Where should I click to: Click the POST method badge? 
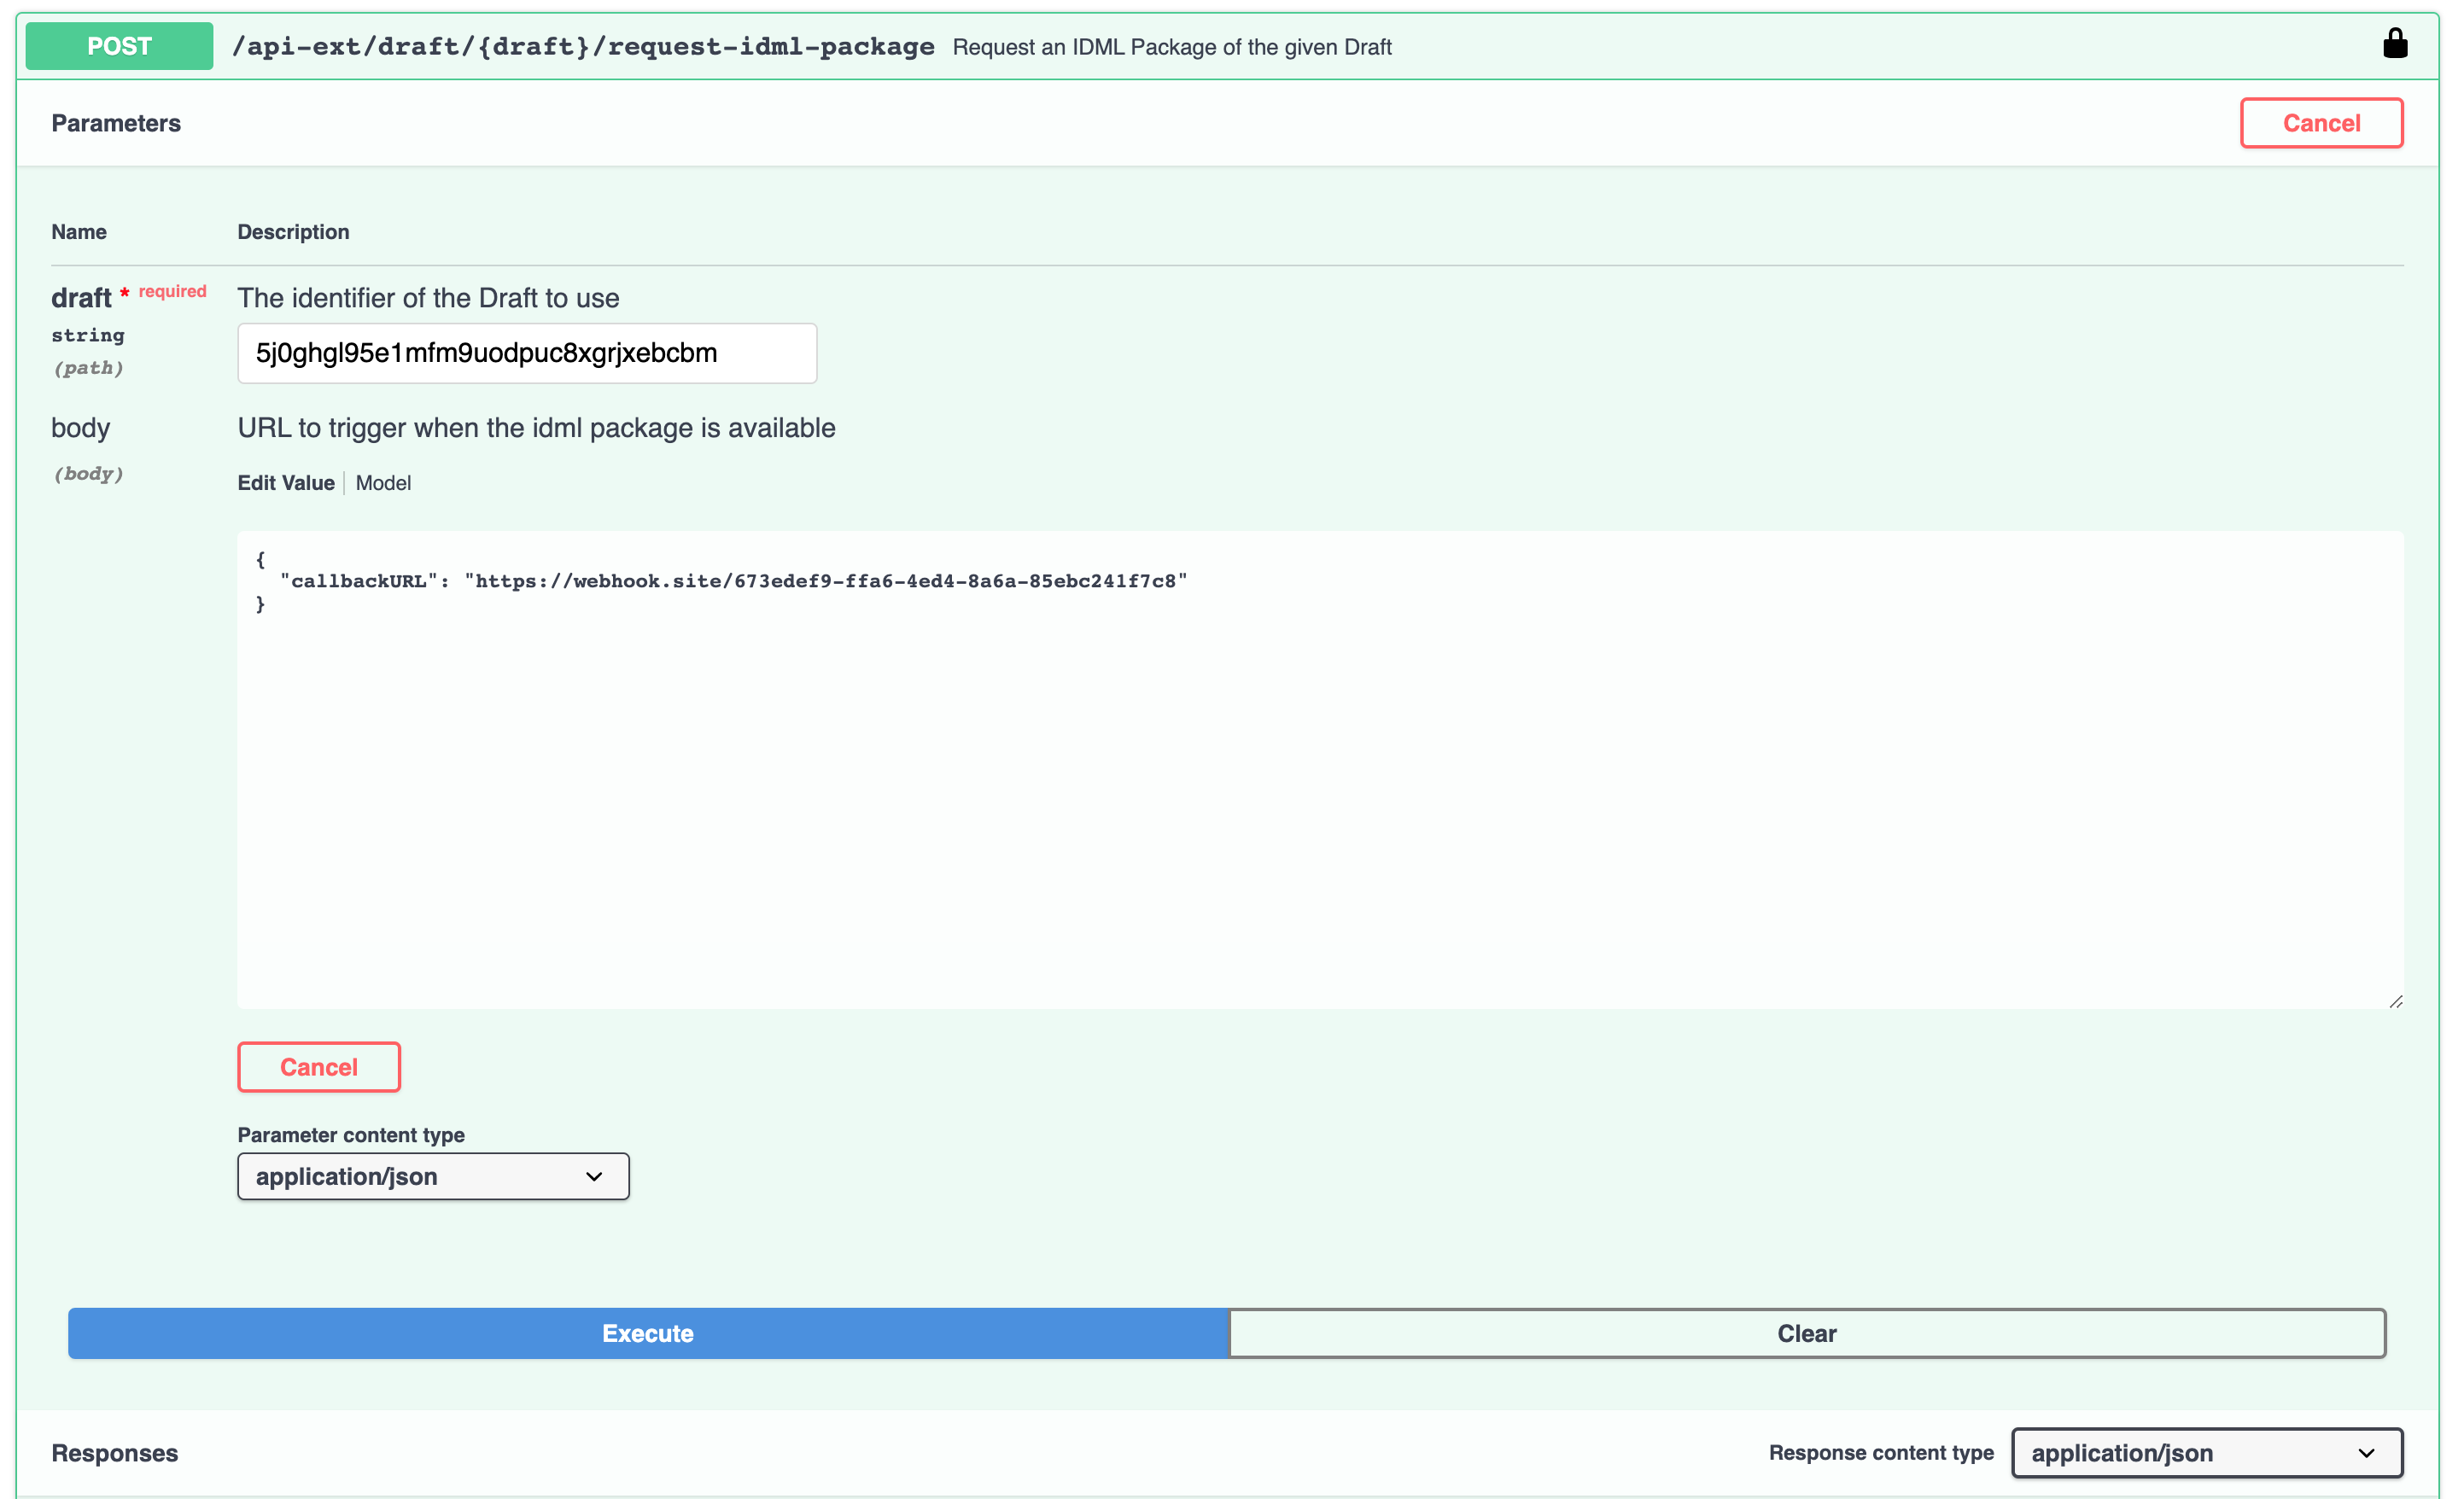[119, 46]
